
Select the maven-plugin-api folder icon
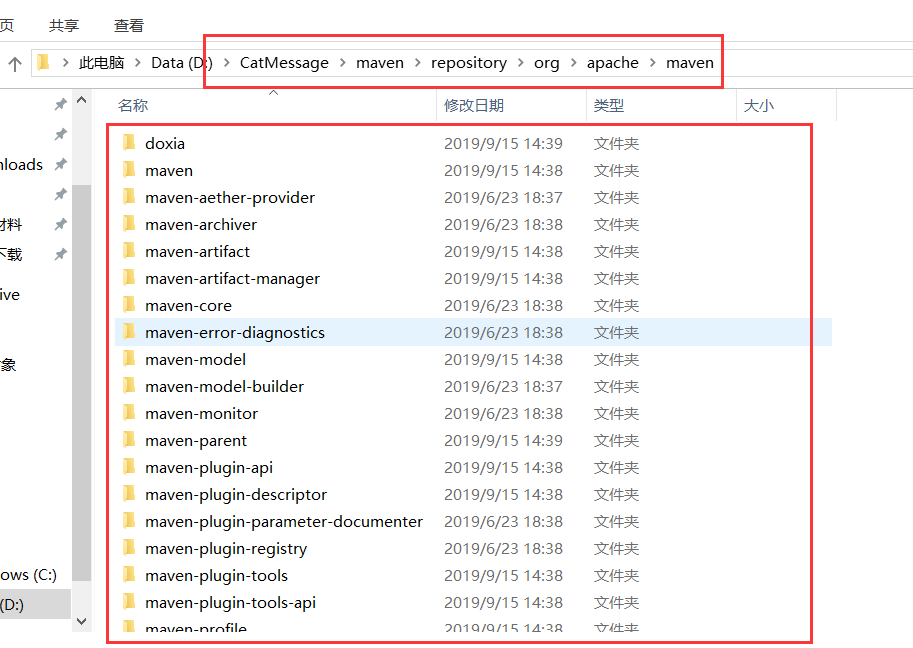point(129,466)
